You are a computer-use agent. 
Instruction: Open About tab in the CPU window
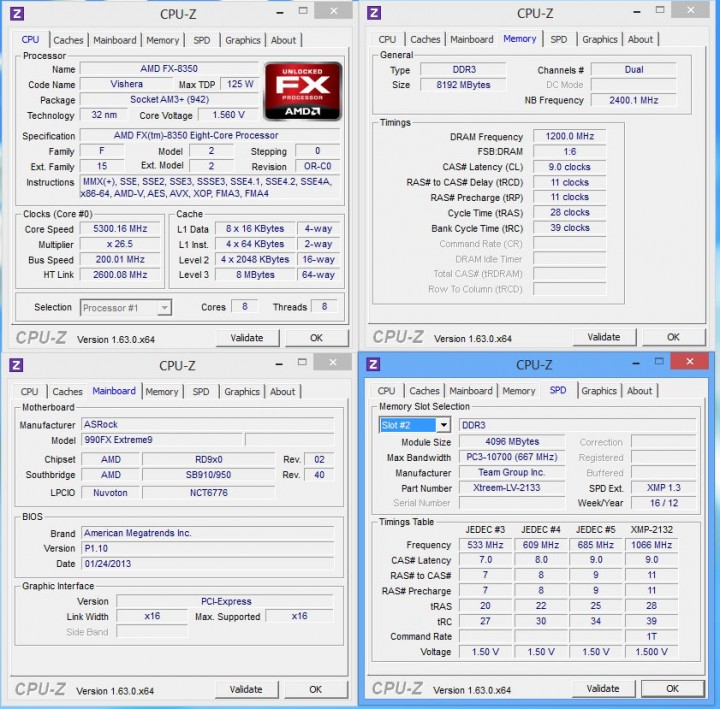[283, 40]
